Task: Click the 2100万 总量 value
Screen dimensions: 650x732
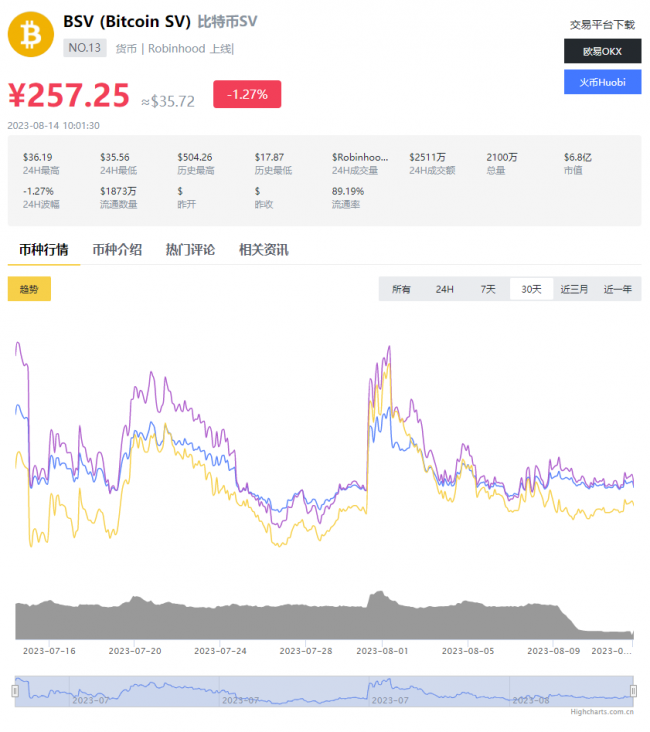Action: pyautogui.click(x=502, y=157)
